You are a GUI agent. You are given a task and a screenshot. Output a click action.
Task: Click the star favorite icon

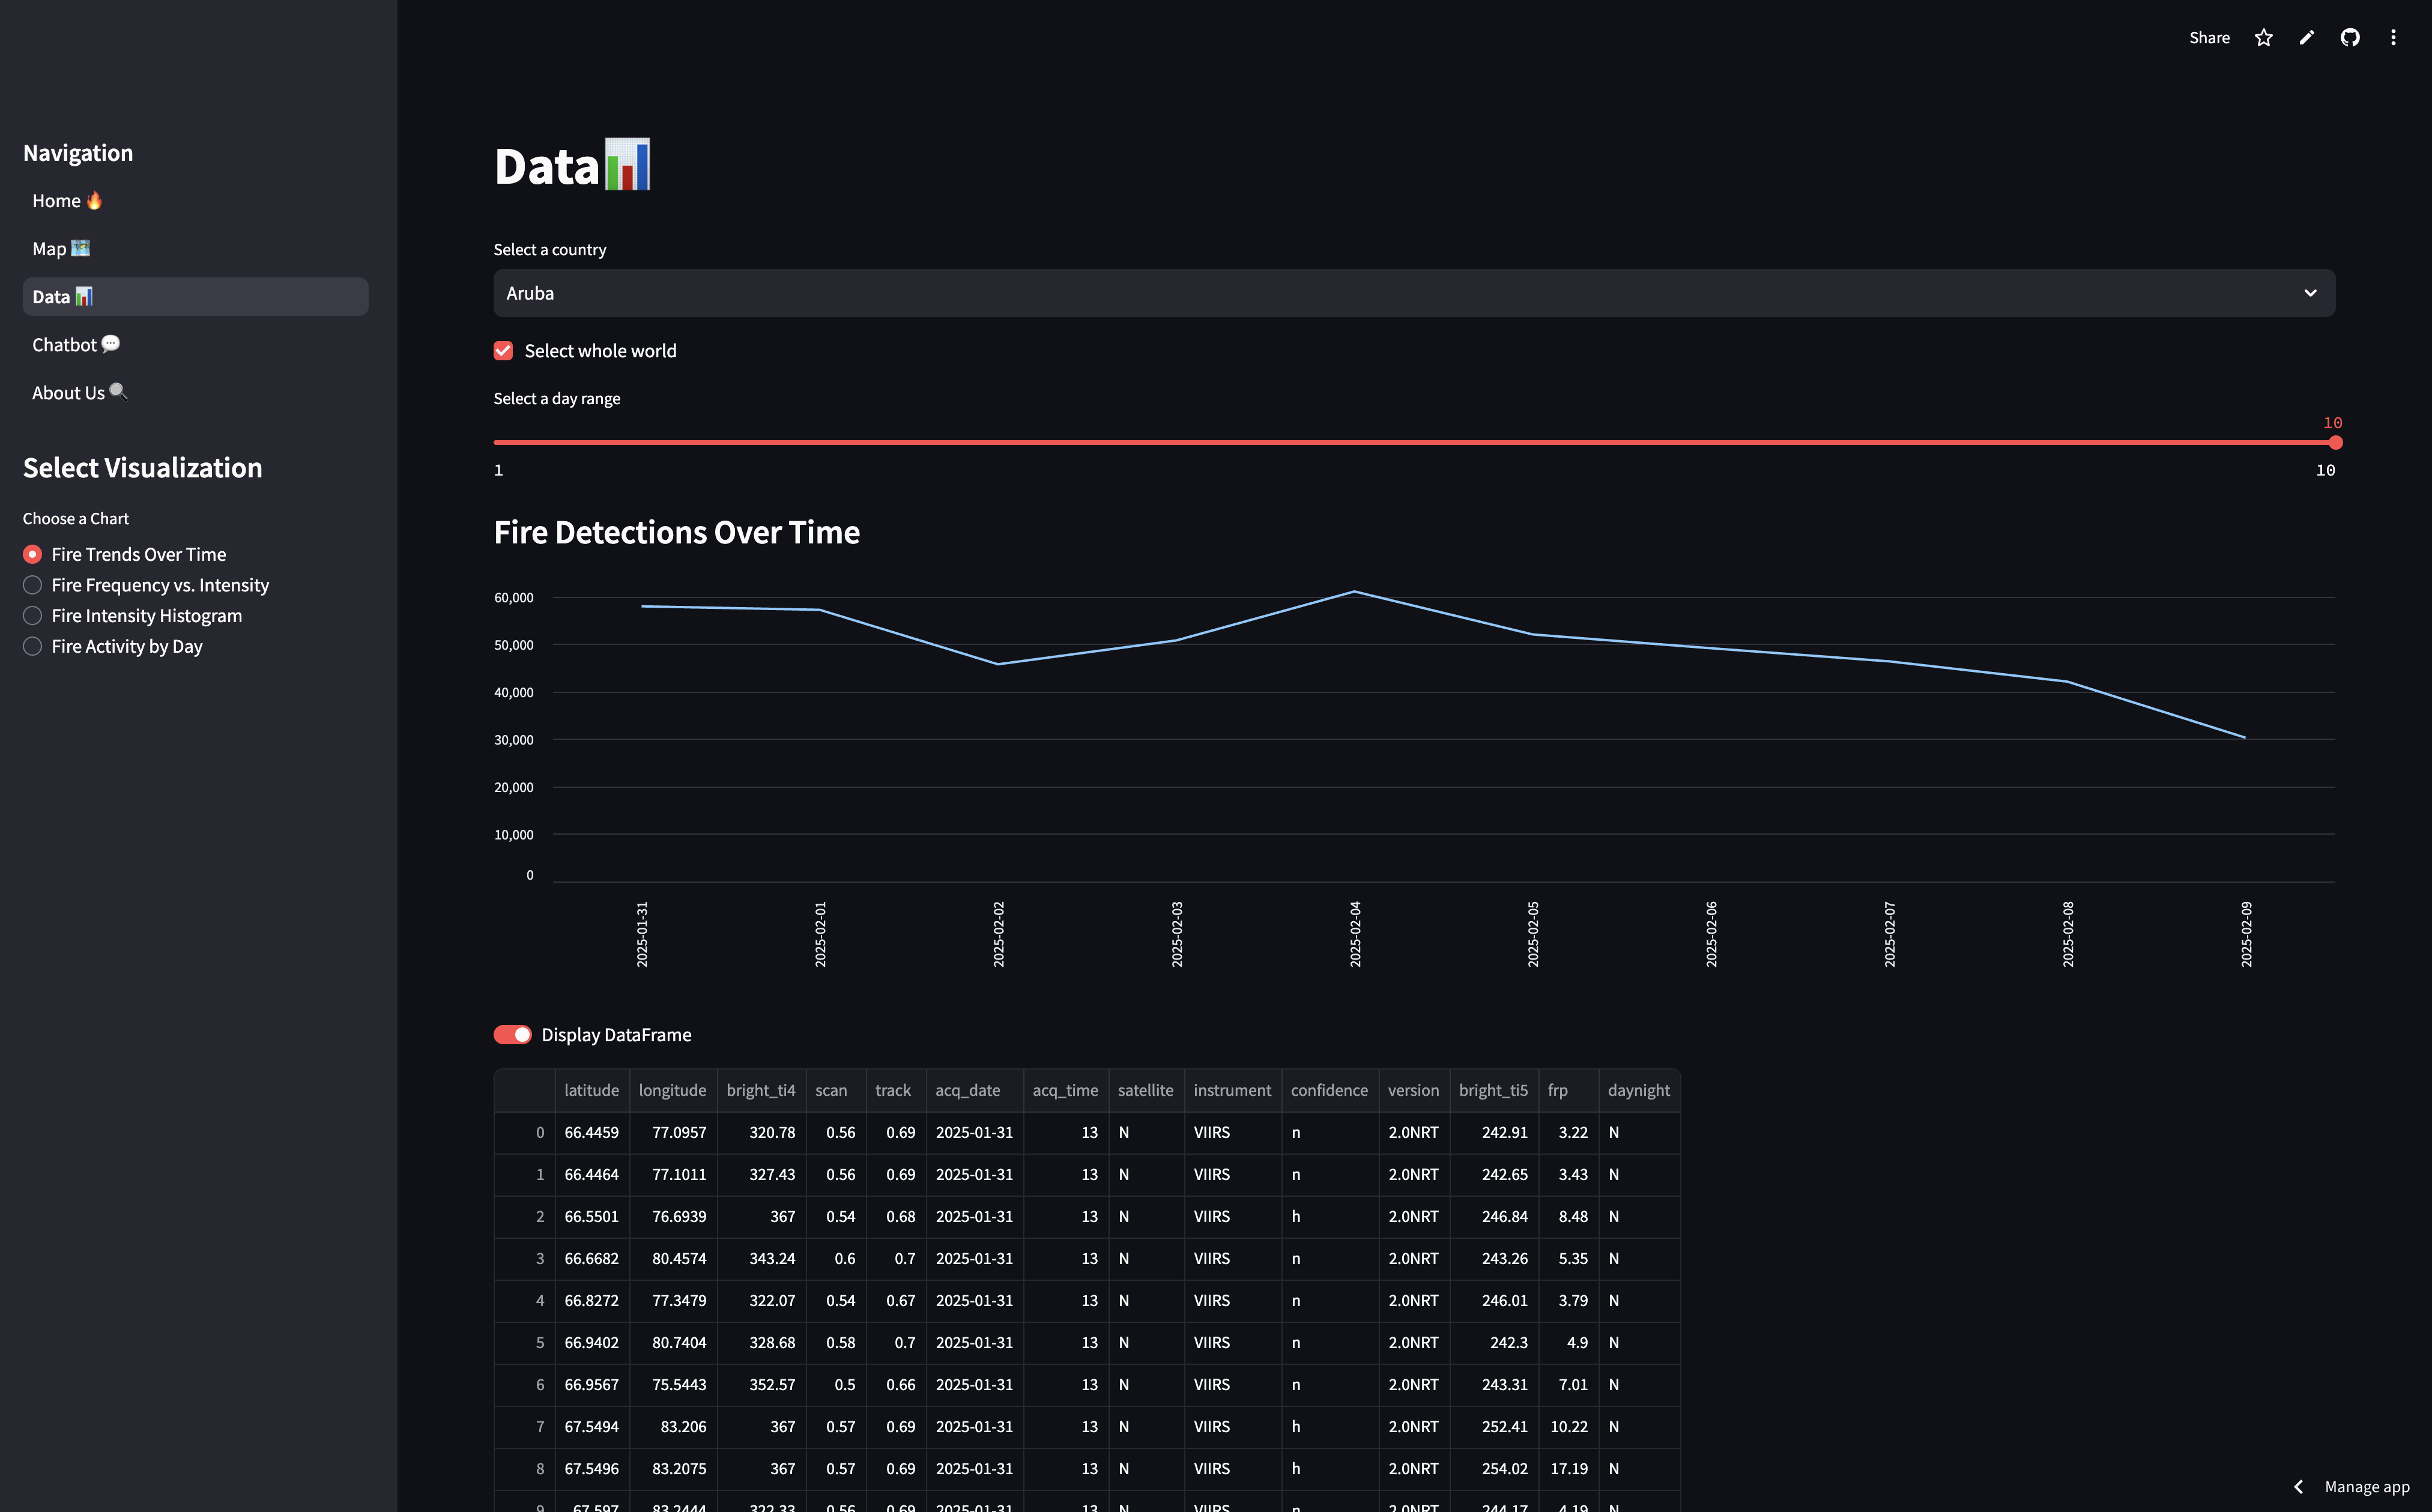(2264, 38)
